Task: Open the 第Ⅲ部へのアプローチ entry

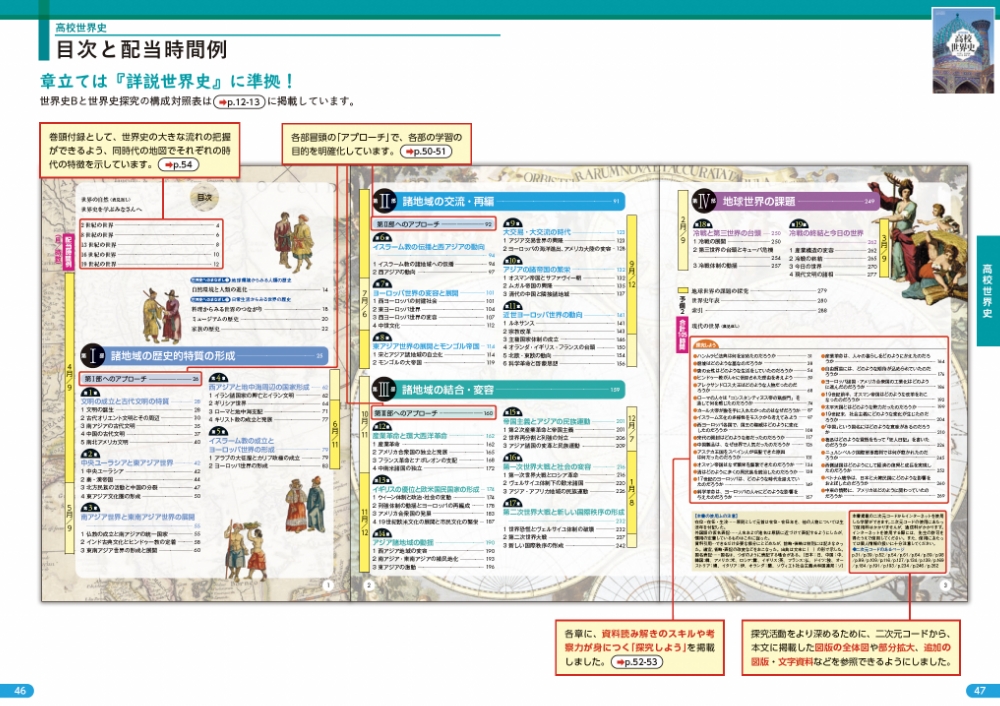Action: pyautogui.click(x=434, y=413)
